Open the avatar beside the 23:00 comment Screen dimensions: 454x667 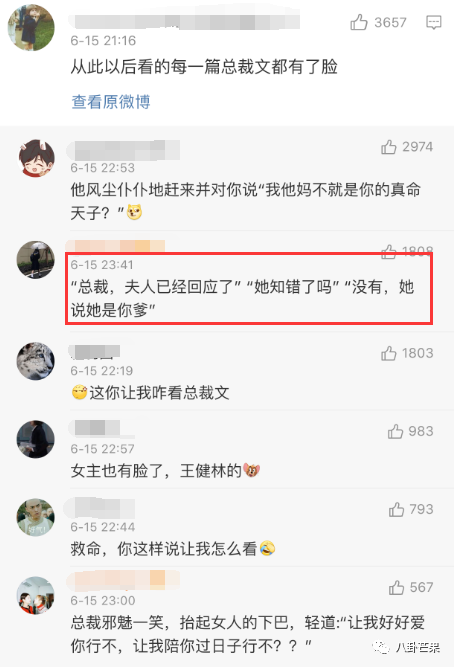pos(36,595)
